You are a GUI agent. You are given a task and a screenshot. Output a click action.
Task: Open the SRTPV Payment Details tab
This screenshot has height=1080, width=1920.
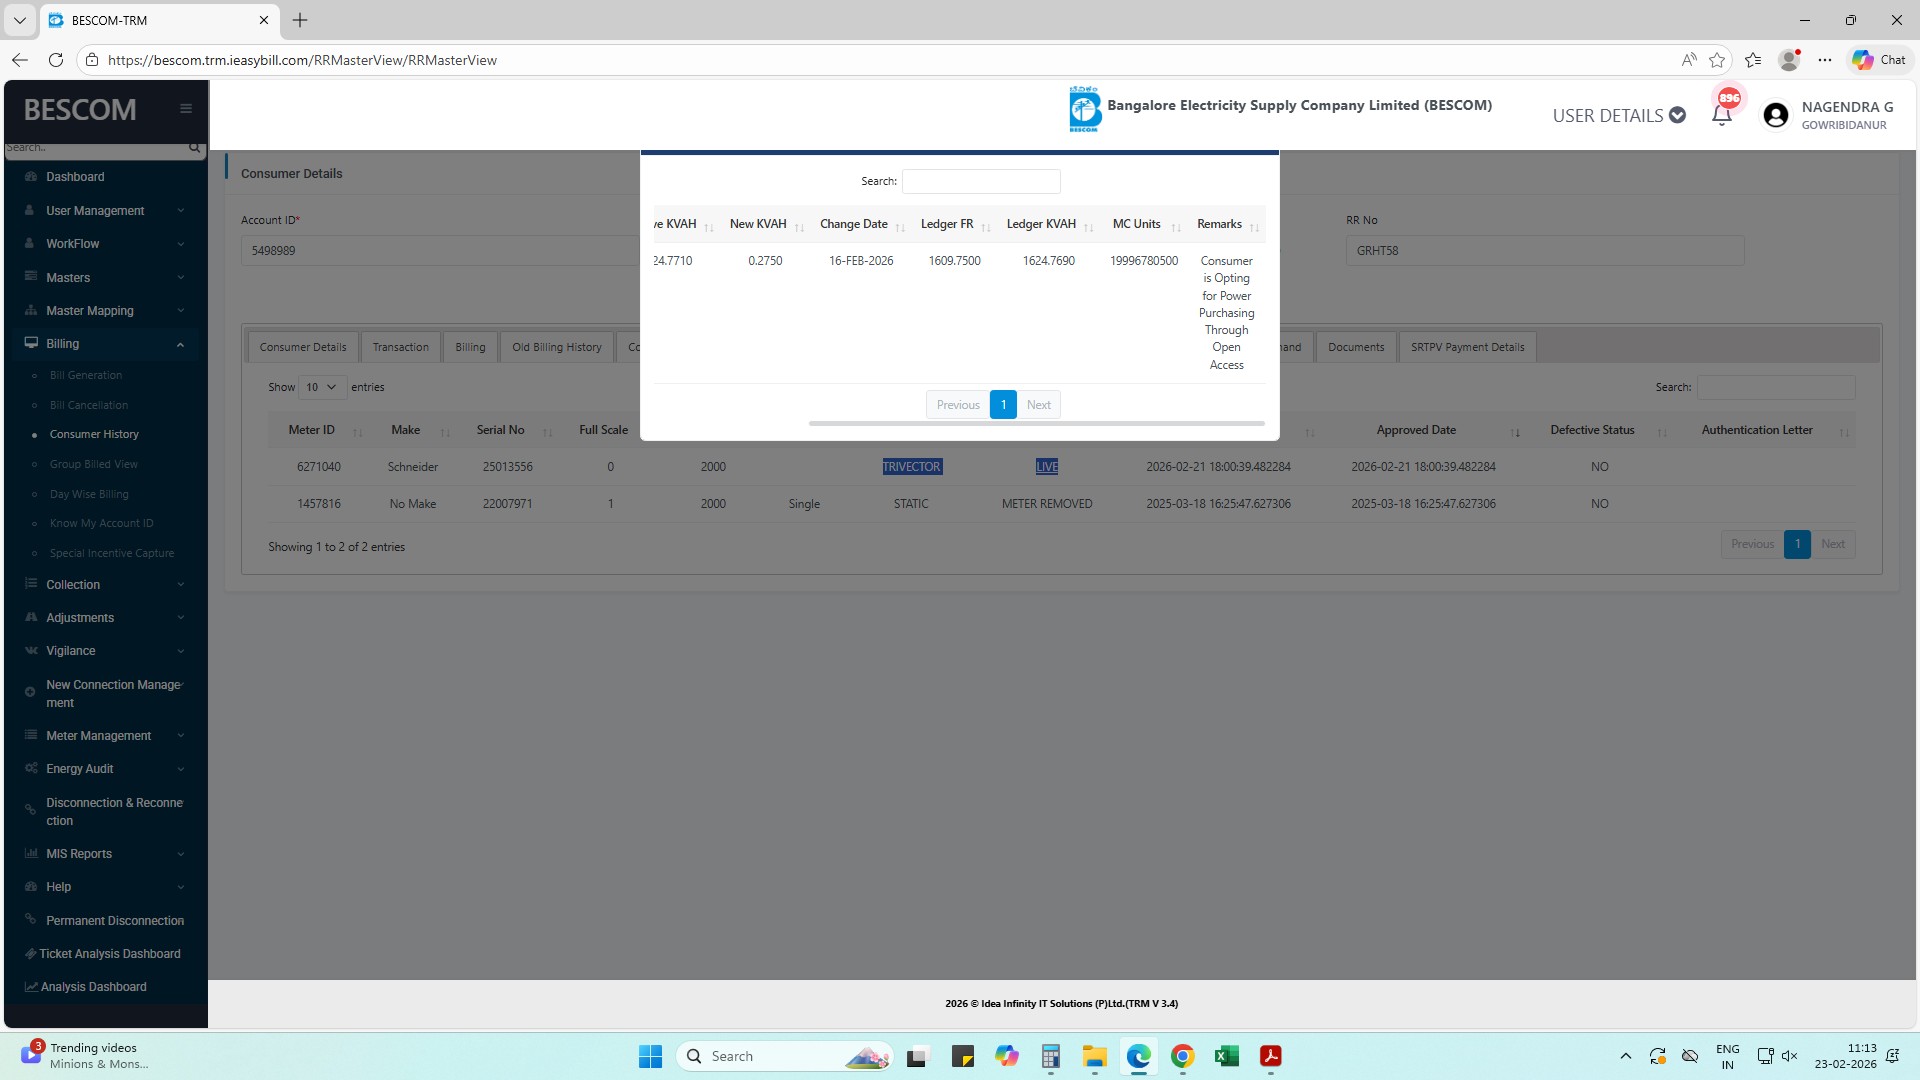point(1467,347)
